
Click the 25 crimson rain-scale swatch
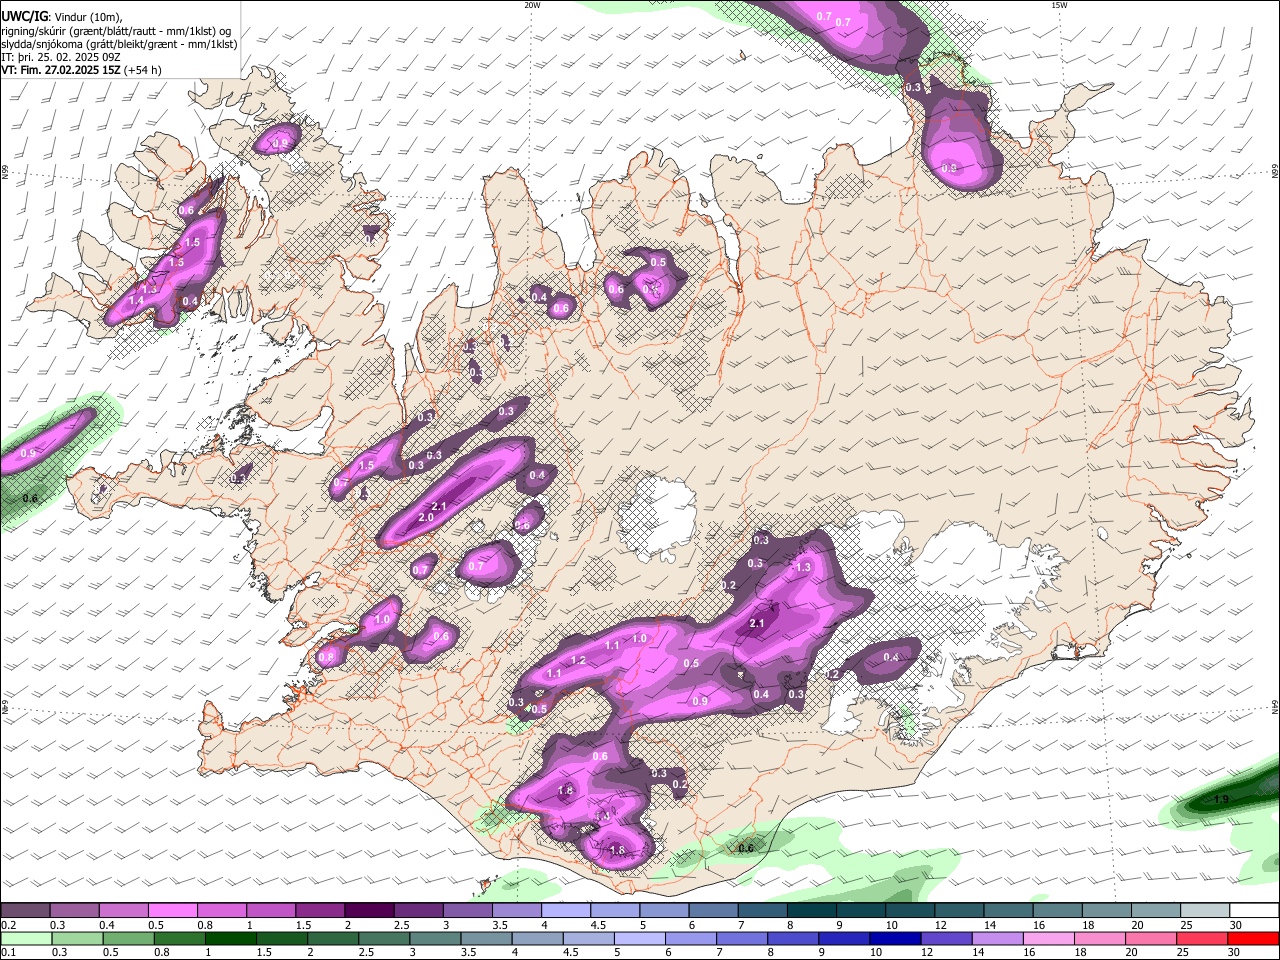pos(1201,938)
